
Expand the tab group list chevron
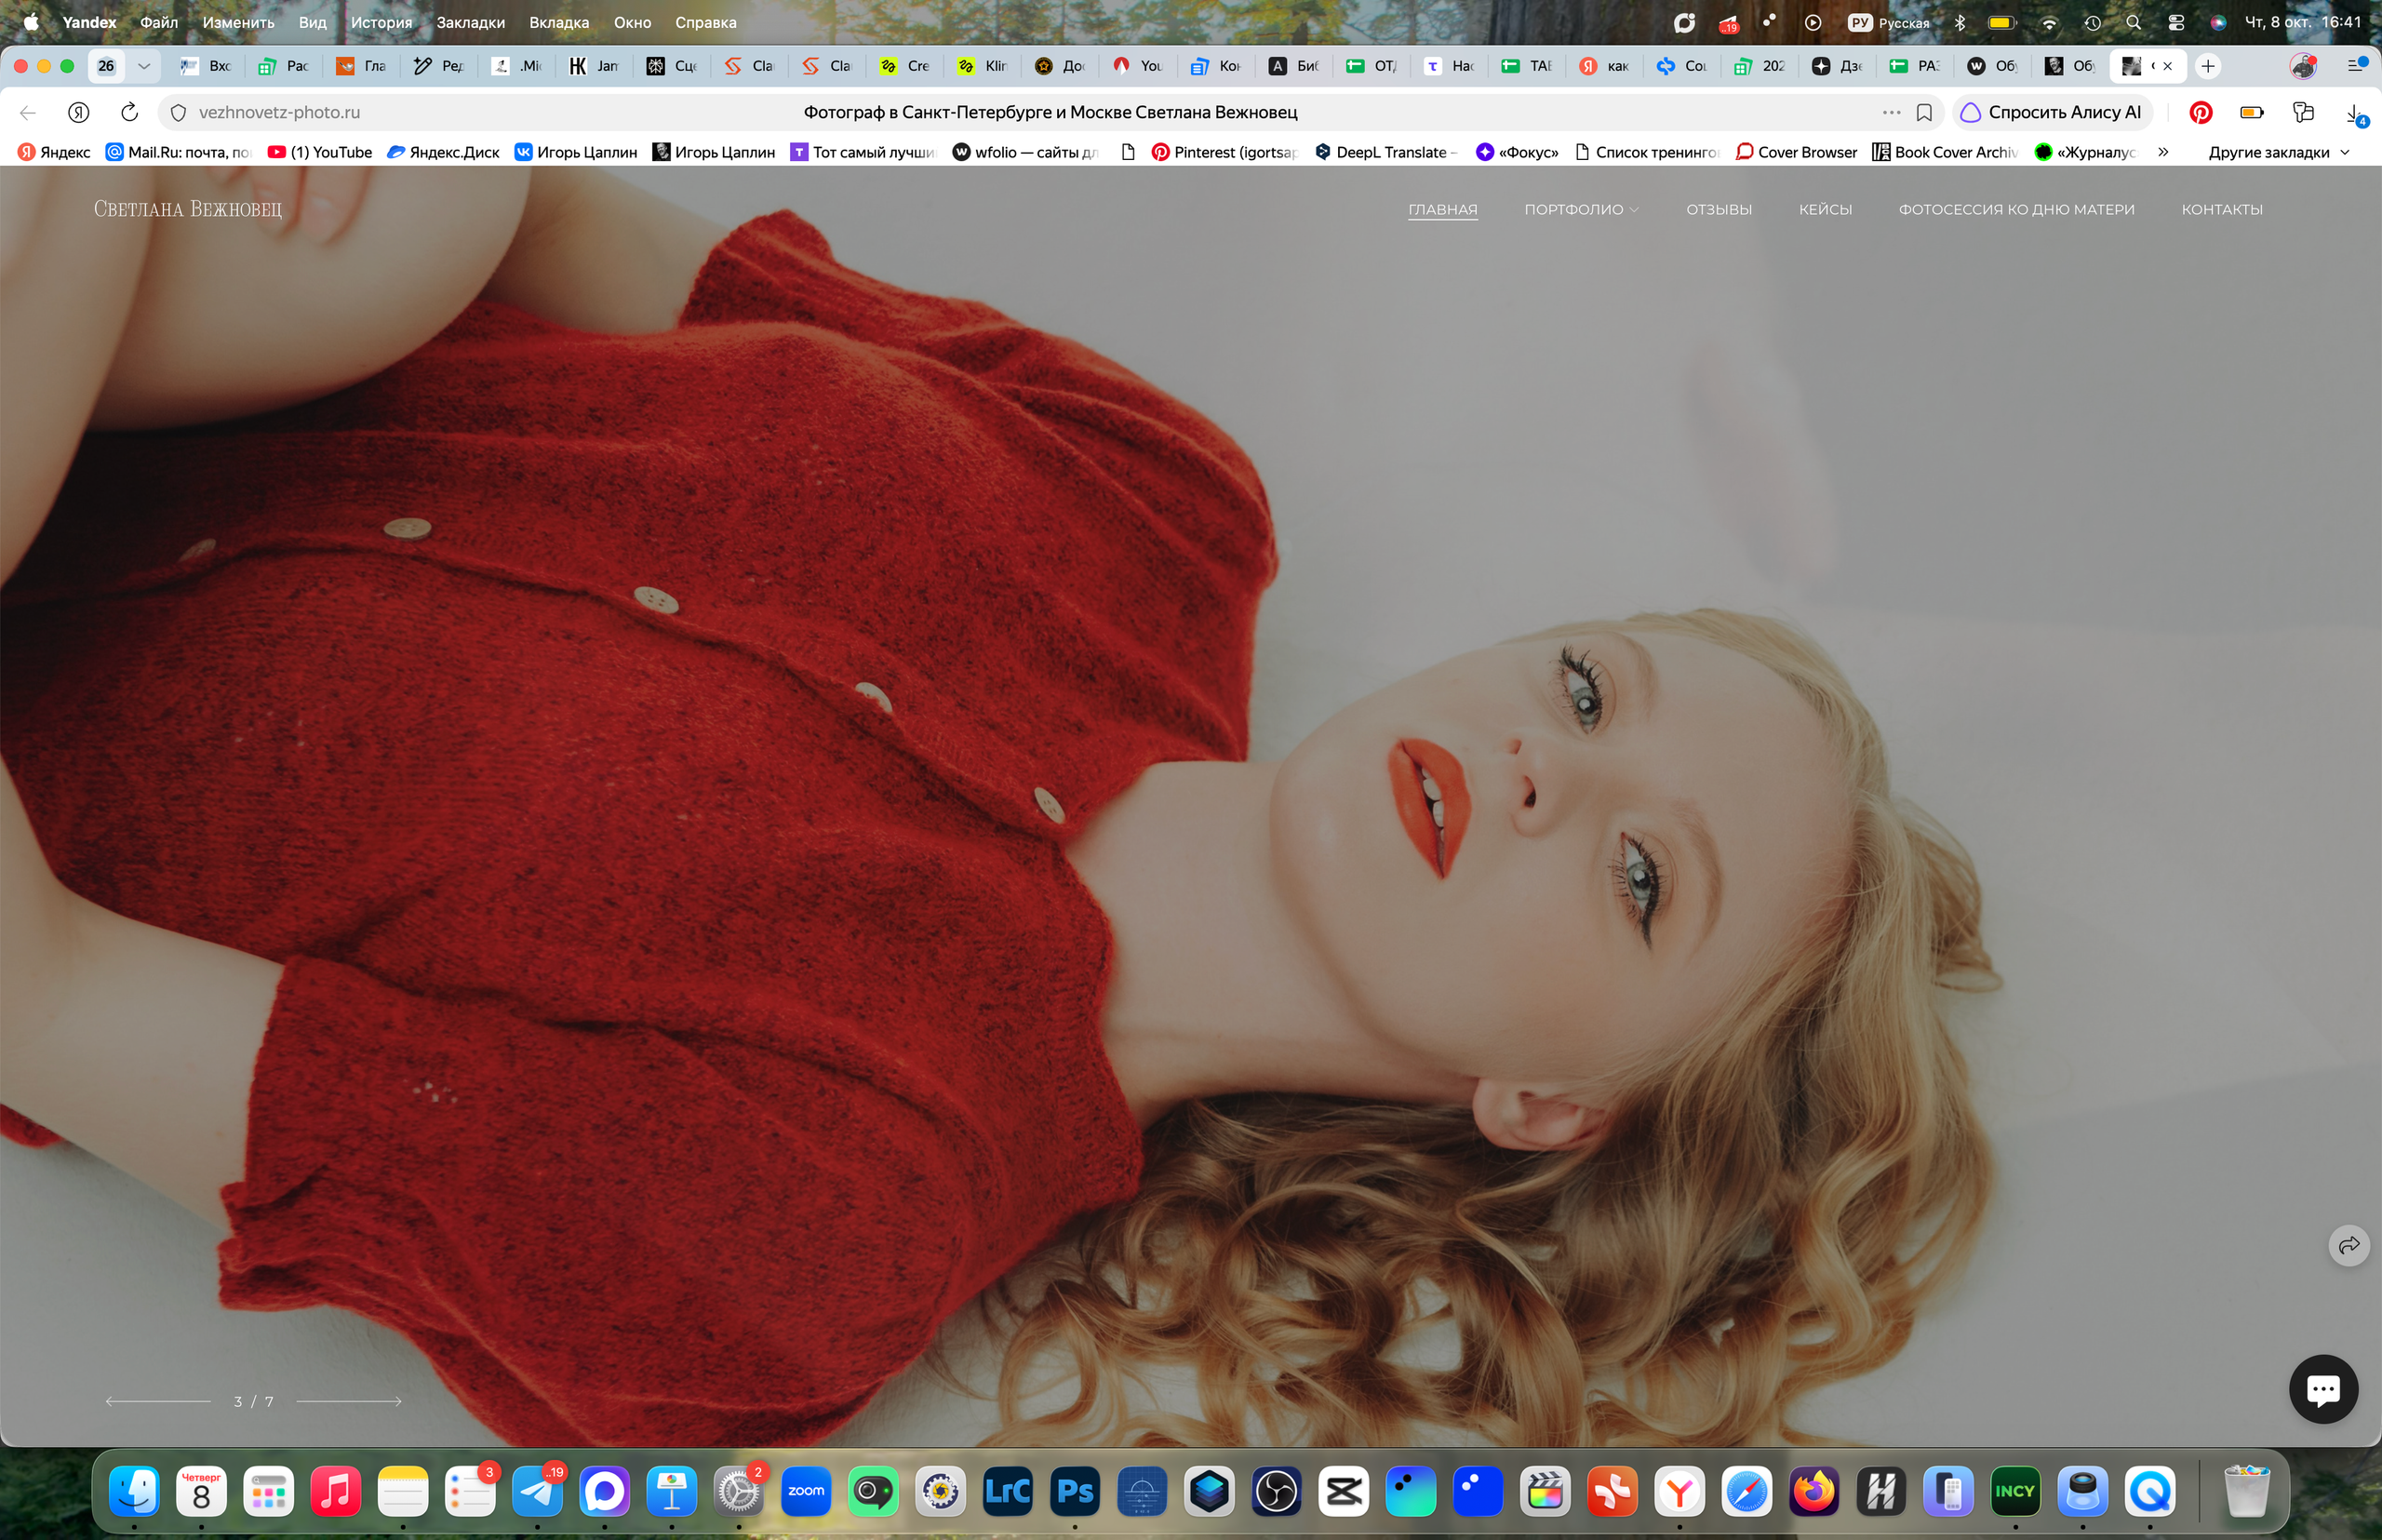pos(144,66)
